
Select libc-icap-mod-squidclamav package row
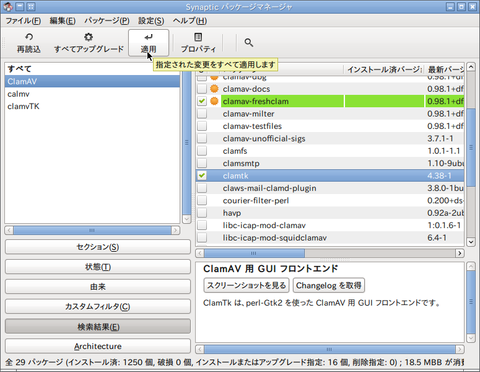(x=330, y=237)
